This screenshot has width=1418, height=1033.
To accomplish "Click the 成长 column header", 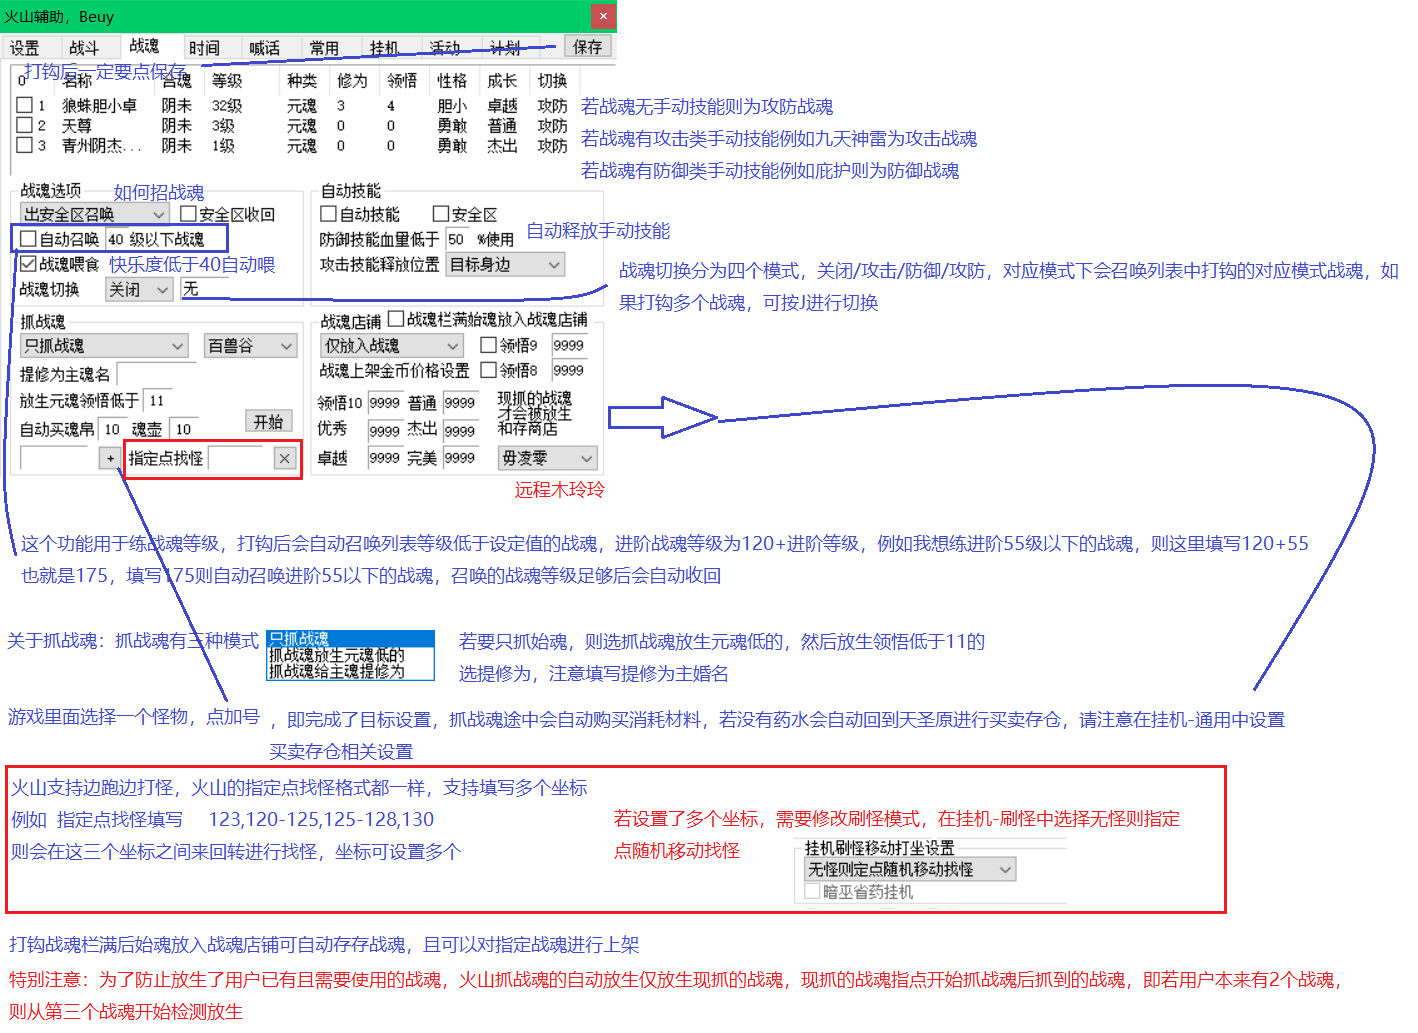I will point(502,81).
